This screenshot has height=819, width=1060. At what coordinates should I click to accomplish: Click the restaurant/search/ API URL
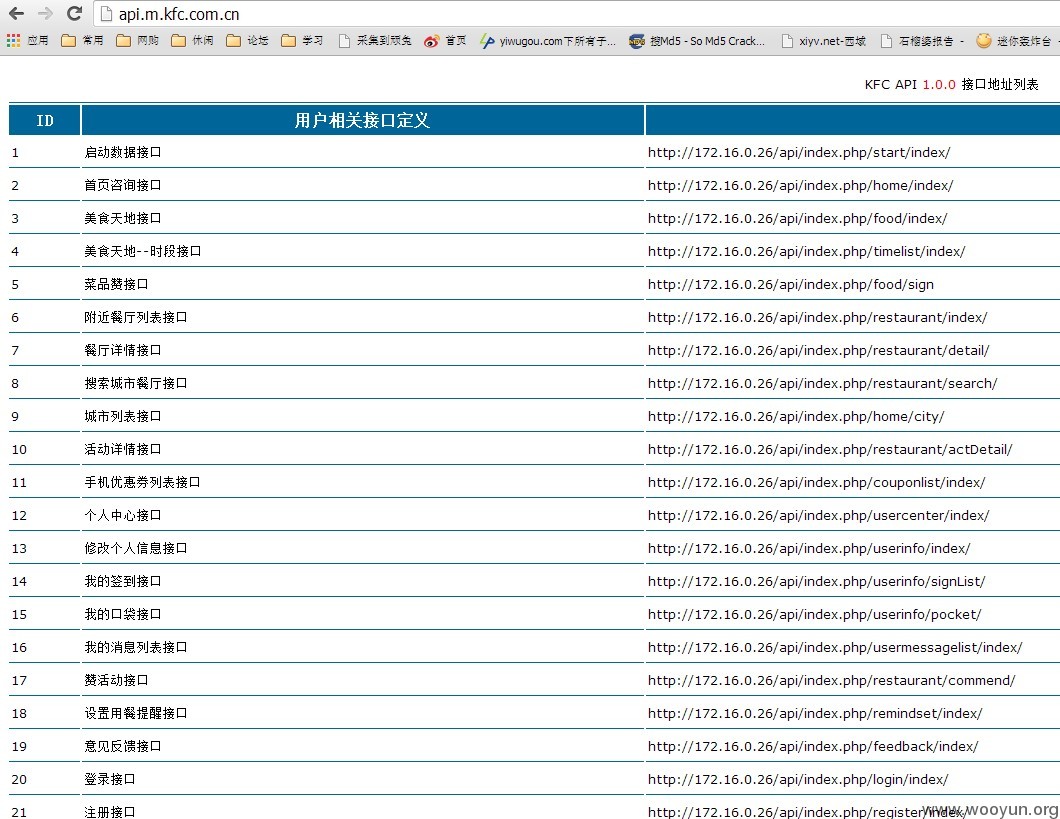(823, 384)
